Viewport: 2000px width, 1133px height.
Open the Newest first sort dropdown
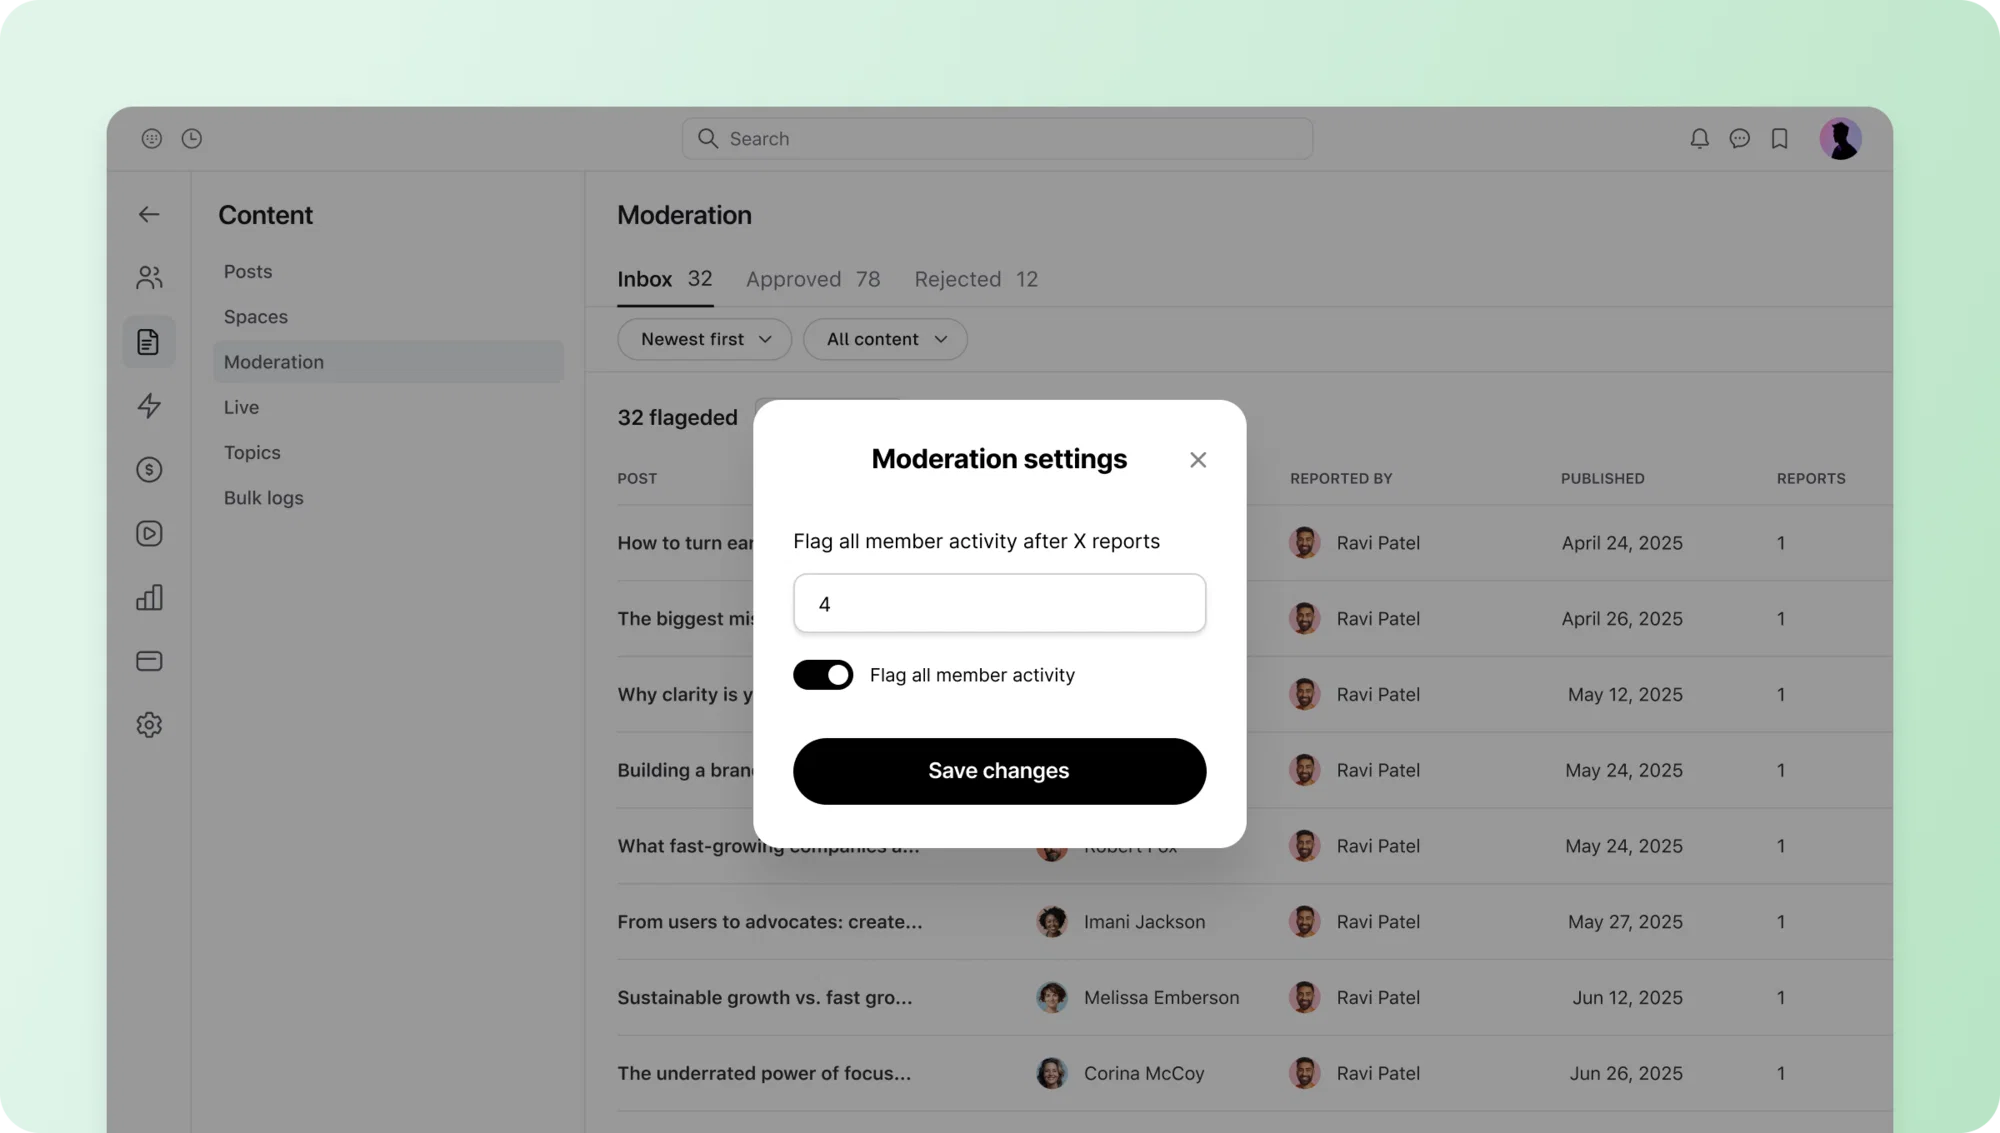point(704,339)
